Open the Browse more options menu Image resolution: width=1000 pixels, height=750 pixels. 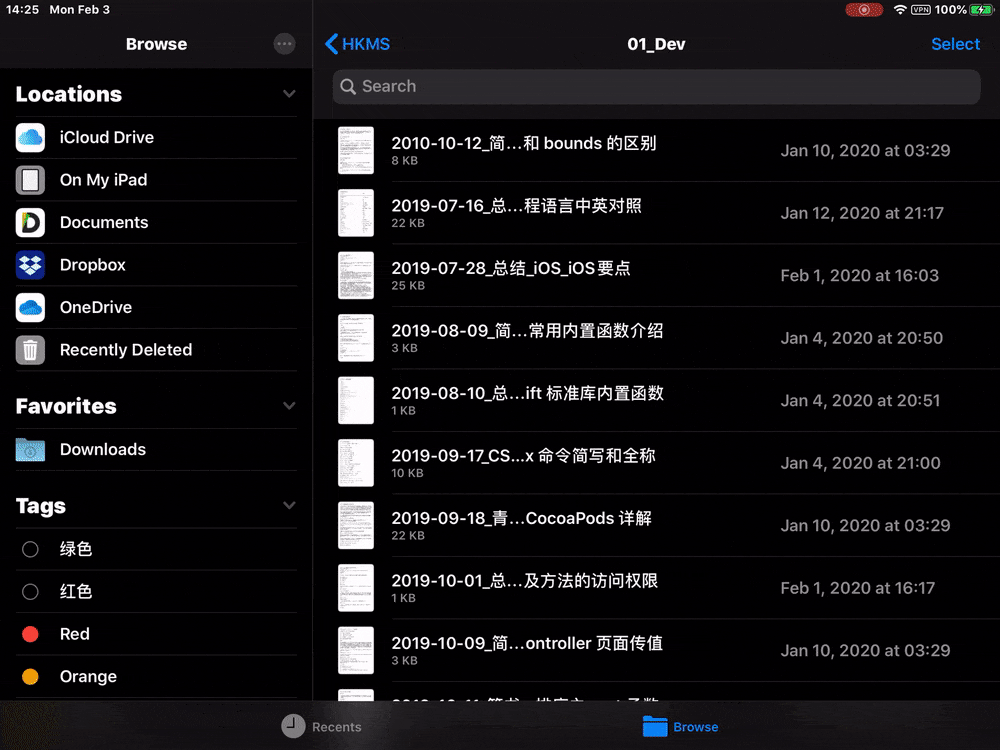click(284, 43)
